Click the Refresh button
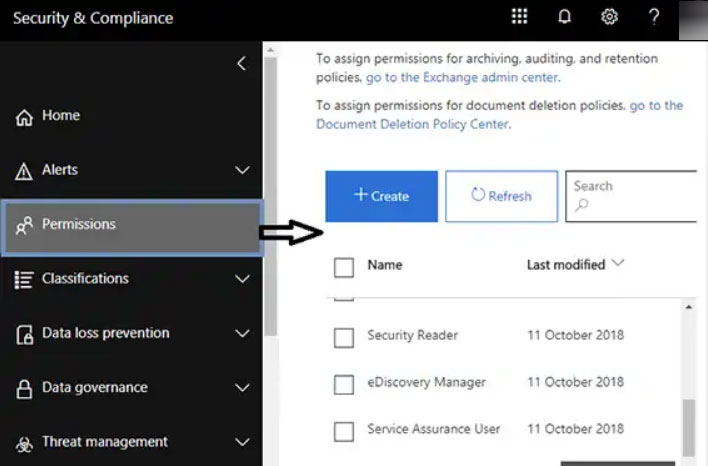The image size is (708, 466). 502,196
